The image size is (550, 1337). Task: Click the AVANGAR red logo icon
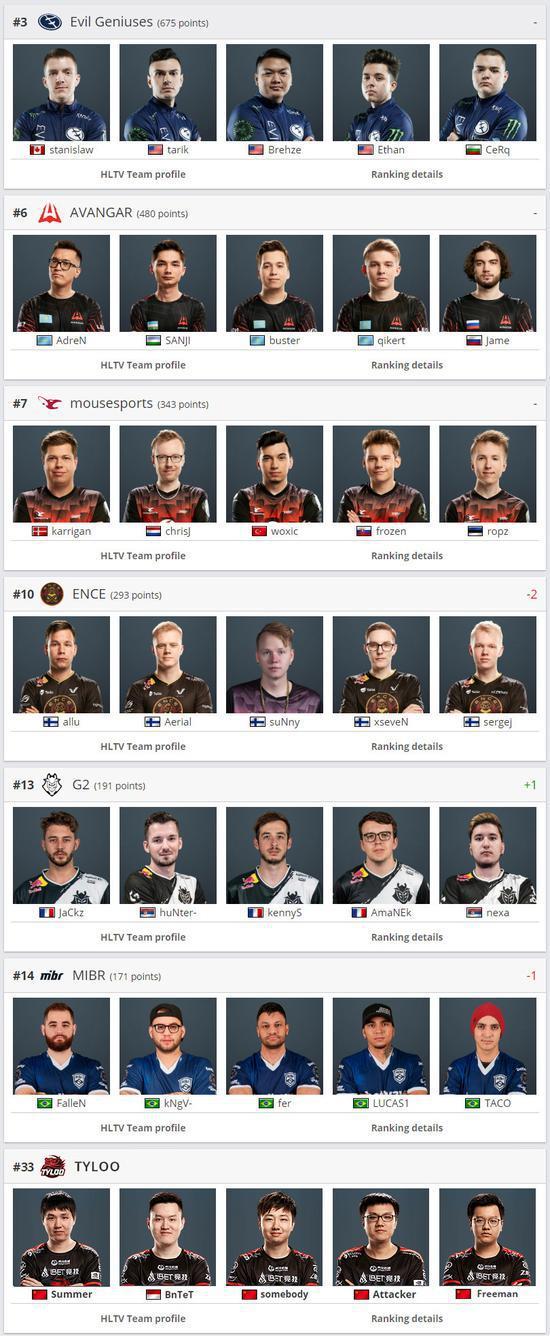[50, 213]
